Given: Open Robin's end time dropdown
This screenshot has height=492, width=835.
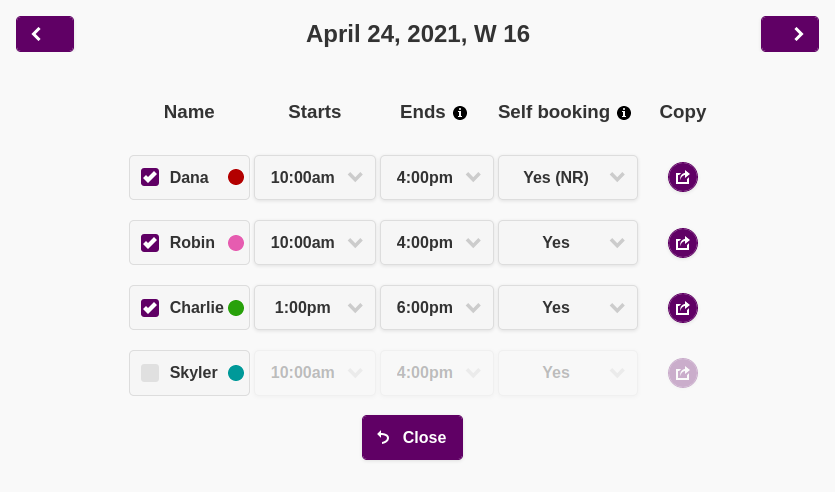Looking at the screenshot, I should coord(437,243).
